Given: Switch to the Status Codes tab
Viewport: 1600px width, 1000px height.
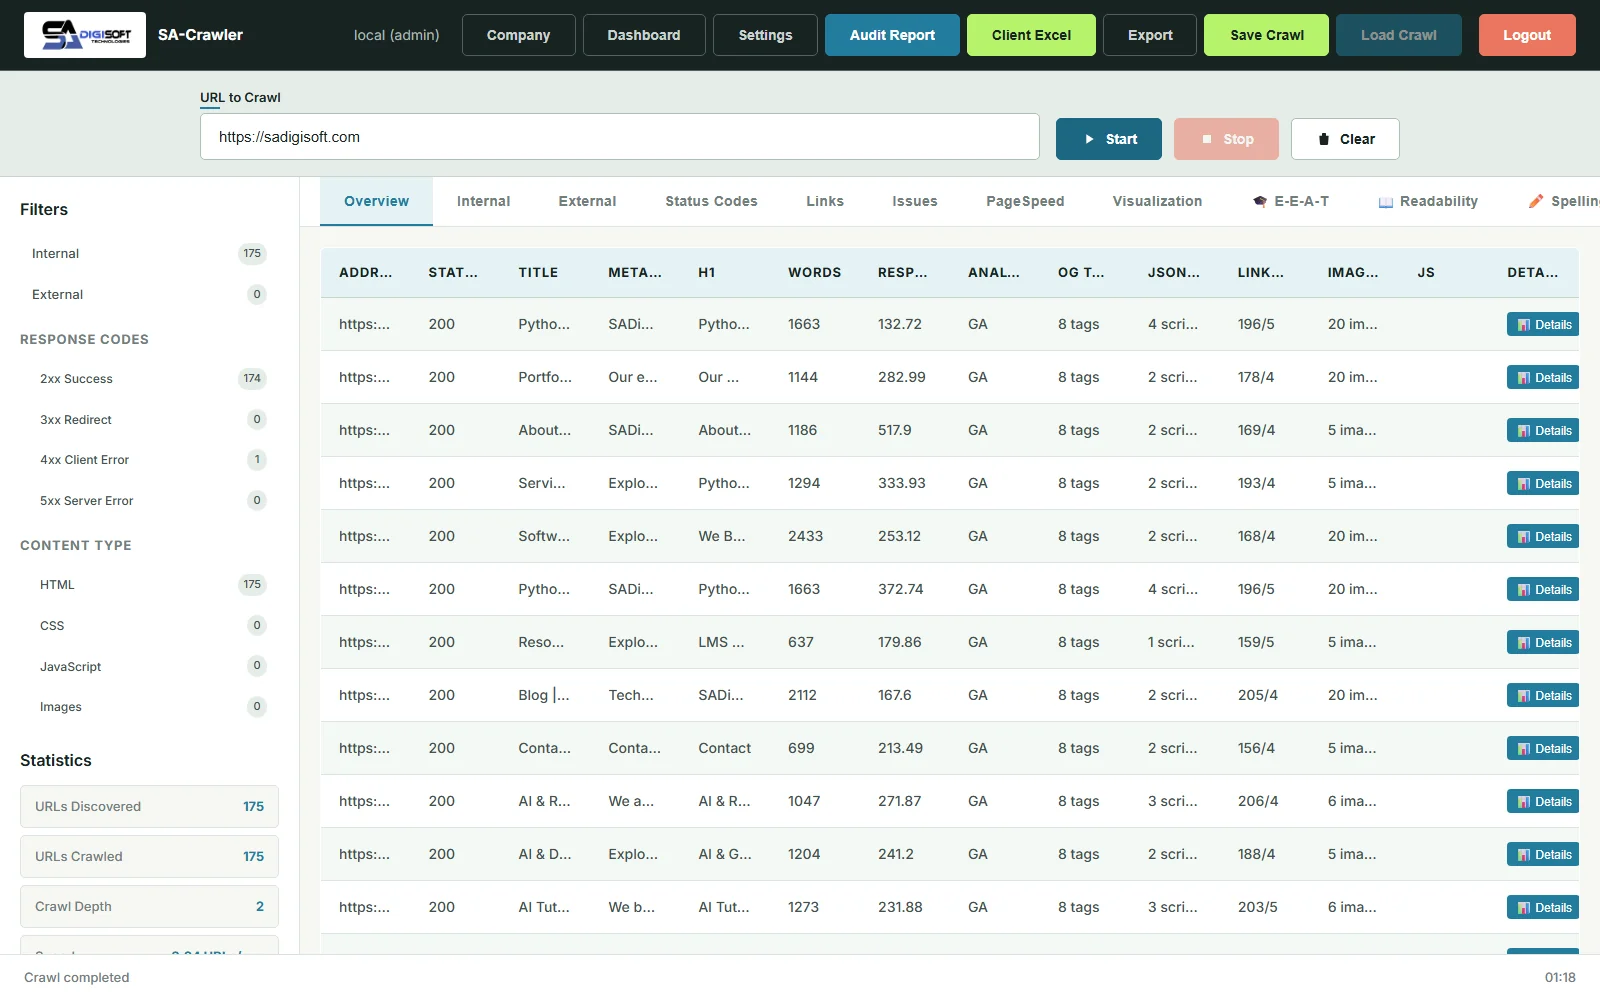Looking at the screenshot, I should [x=711, y=202].
